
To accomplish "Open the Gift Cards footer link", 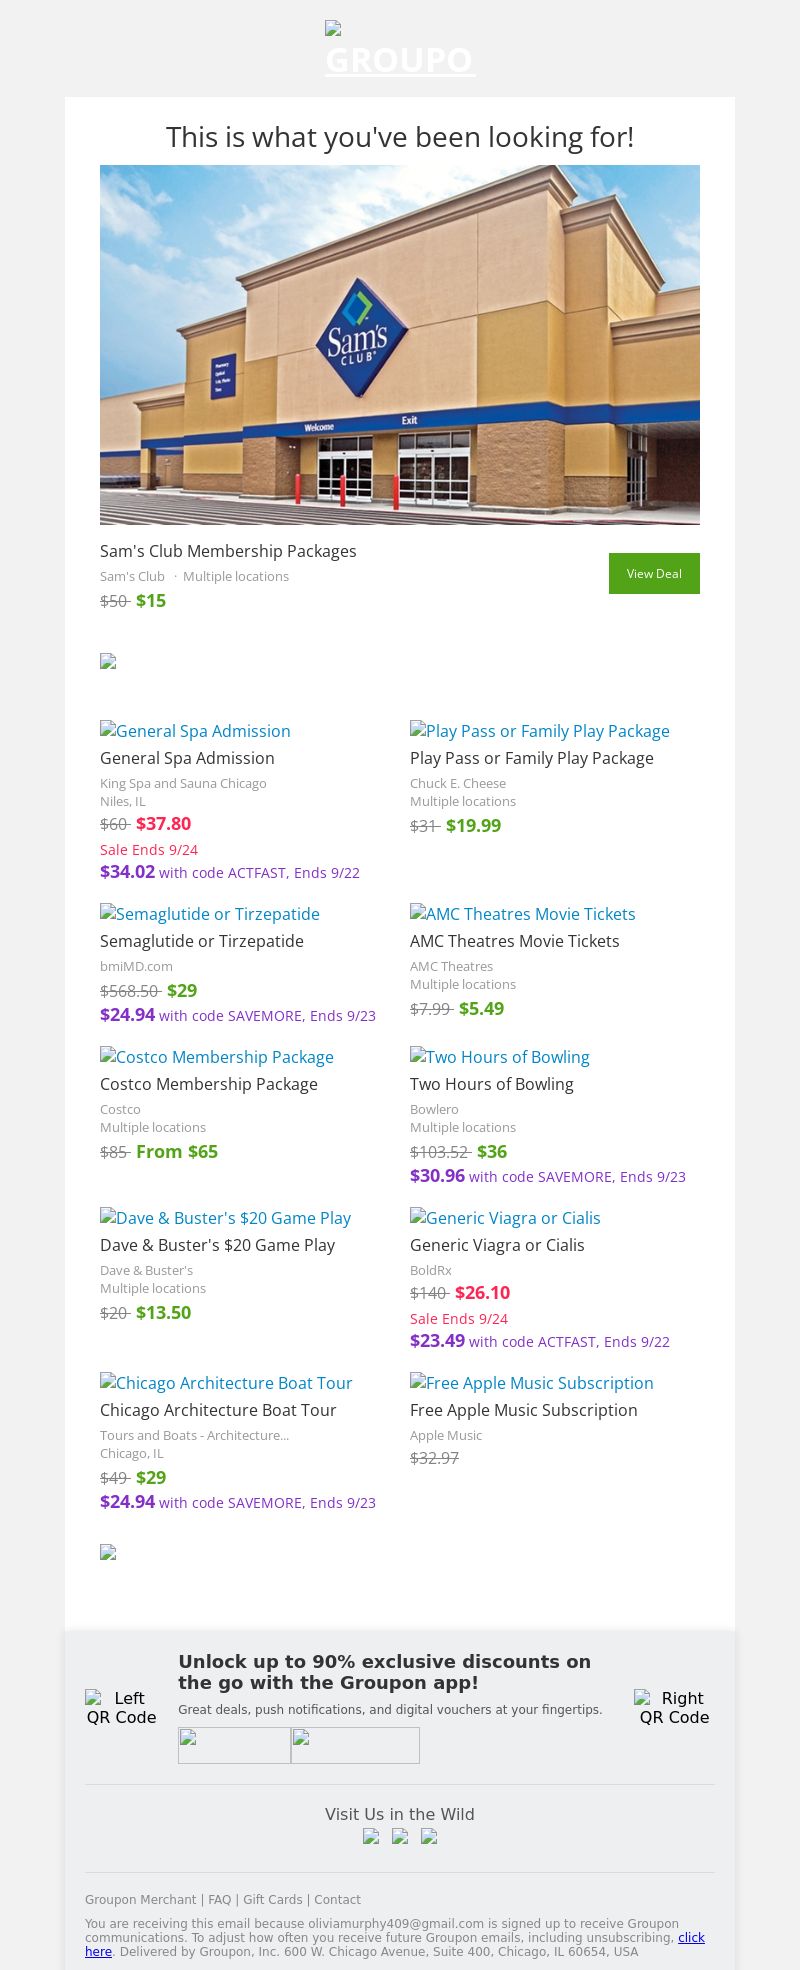I will click(x=273, y=1900).
